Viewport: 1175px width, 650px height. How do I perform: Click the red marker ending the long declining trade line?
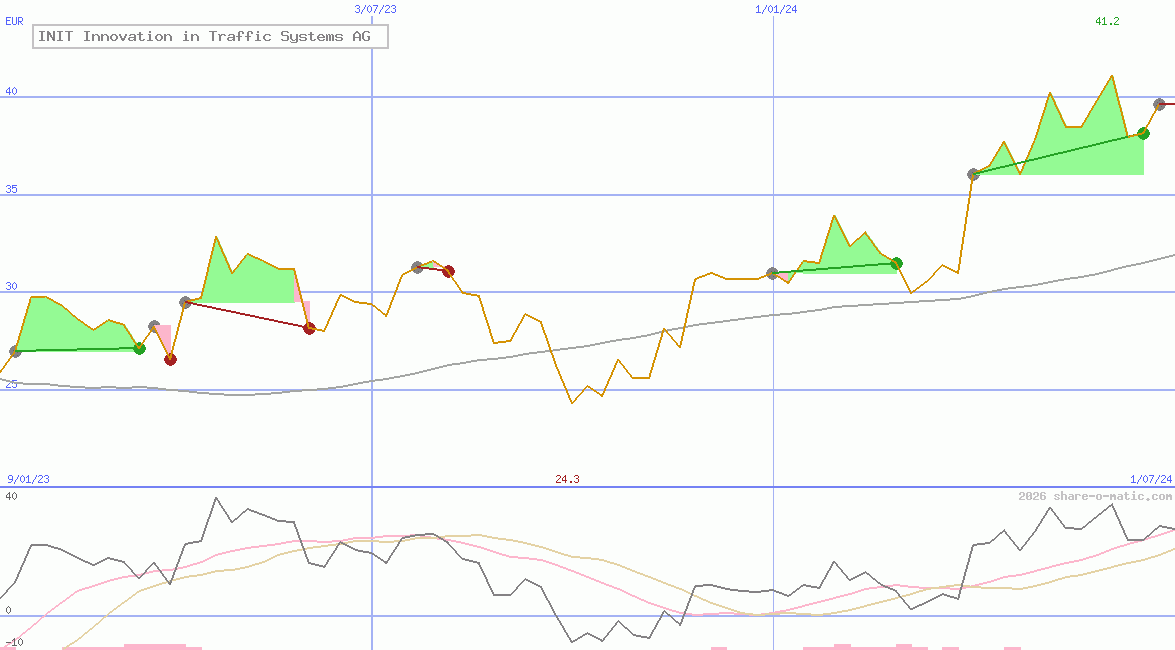click(x=309, y=328)
